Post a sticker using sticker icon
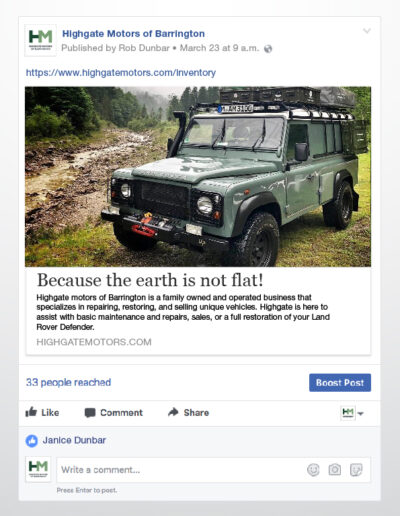This screenshot has width=400, height=516. pos(356,470)
